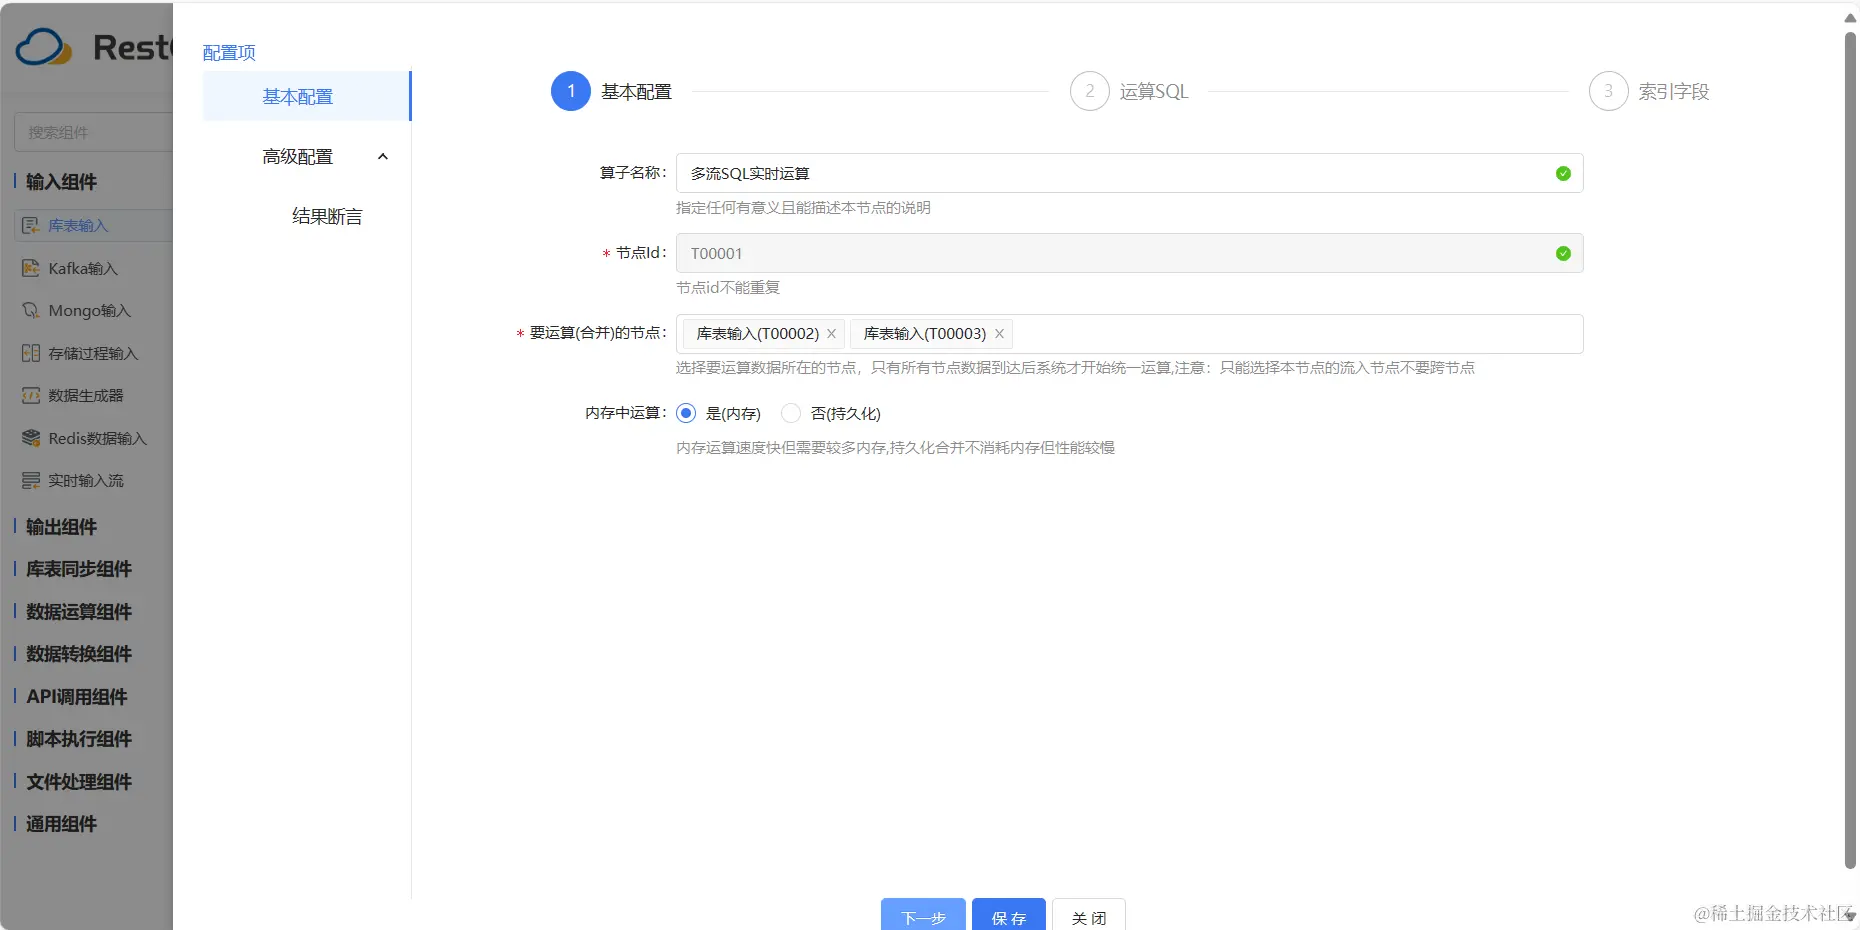This screenshot has width=1860, height=930.
Task: Expand the 通用组件 section
Action: coord(61,824)
